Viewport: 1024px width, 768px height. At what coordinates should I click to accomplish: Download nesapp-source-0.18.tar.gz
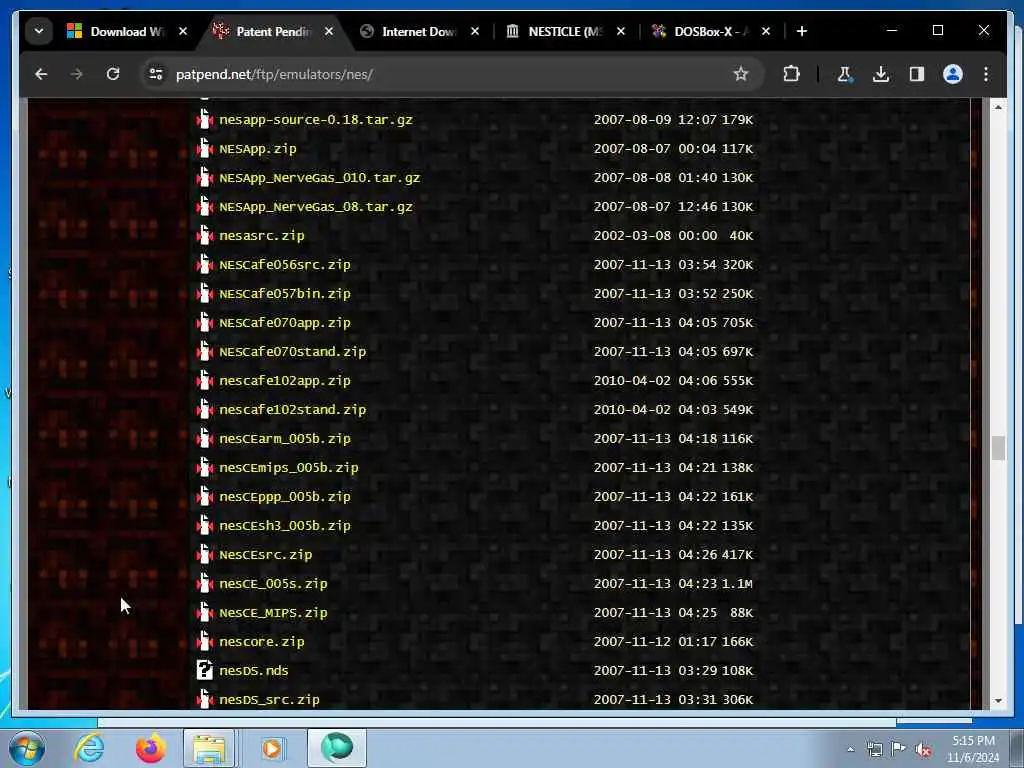click(315, 120)
